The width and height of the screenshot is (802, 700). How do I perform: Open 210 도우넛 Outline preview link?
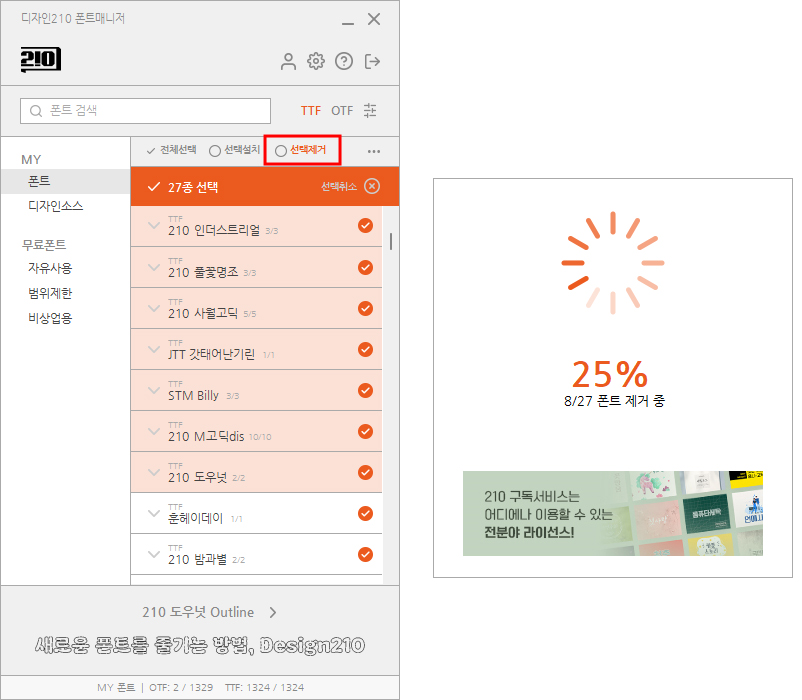(x=198, y=612)
